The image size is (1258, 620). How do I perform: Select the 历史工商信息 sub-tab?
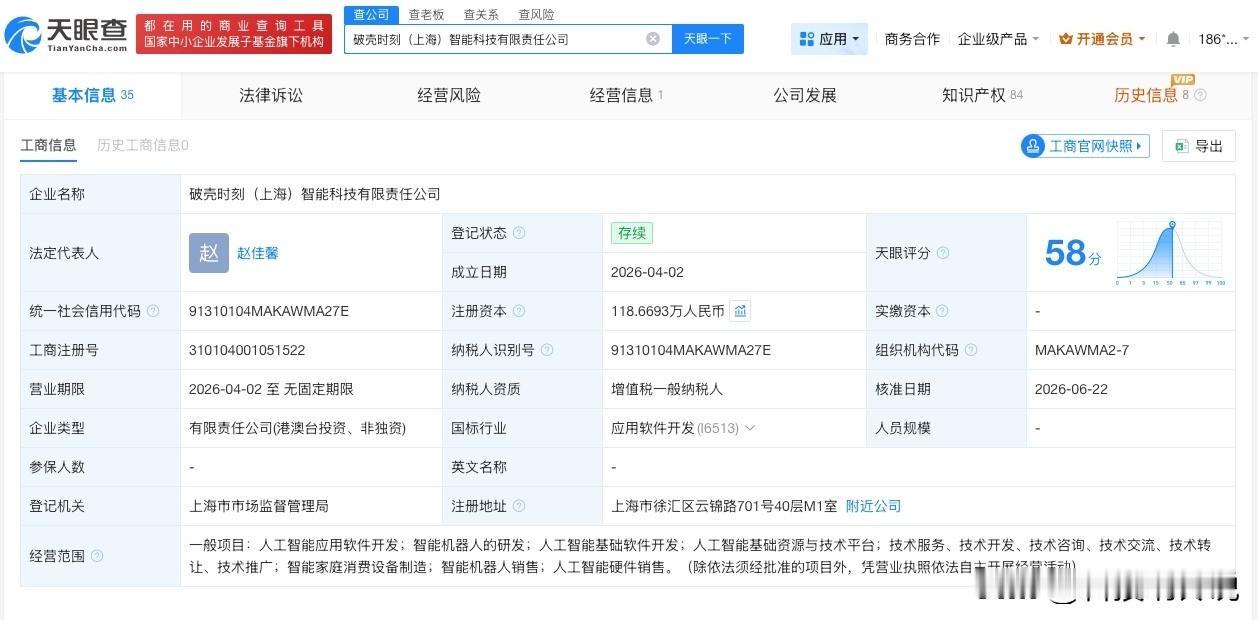coord(143,145)
